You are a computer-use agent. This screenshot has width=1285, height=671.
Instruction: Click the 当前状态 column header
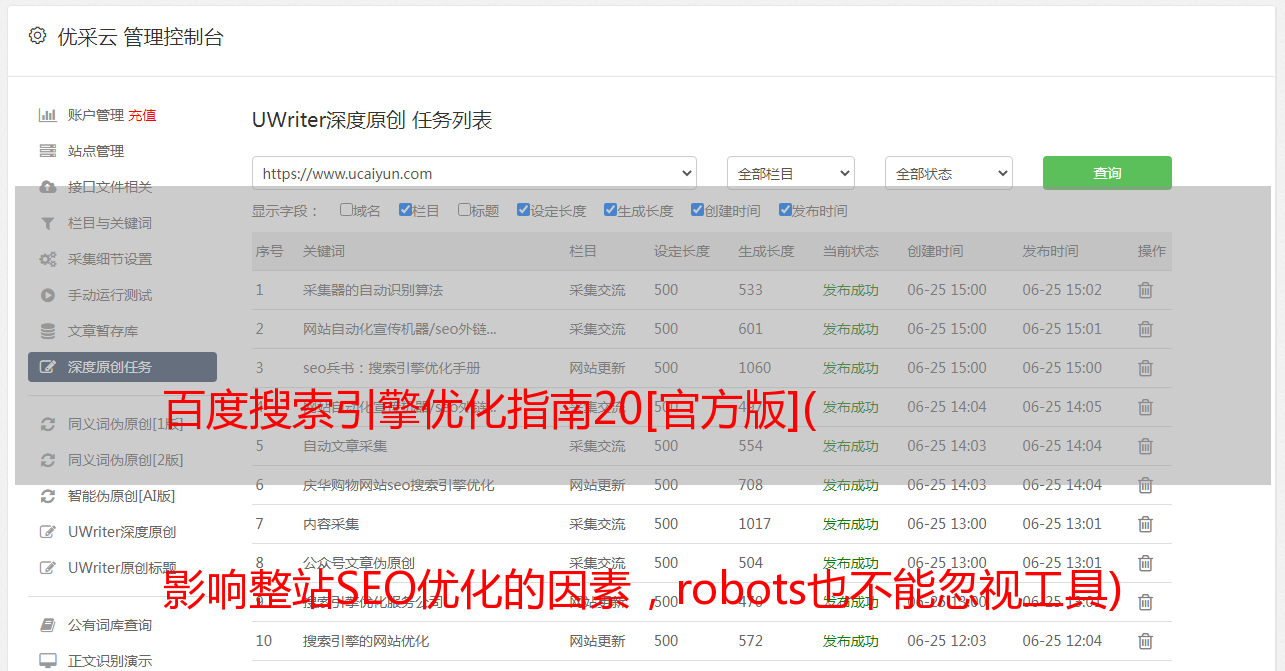point(851,252)
